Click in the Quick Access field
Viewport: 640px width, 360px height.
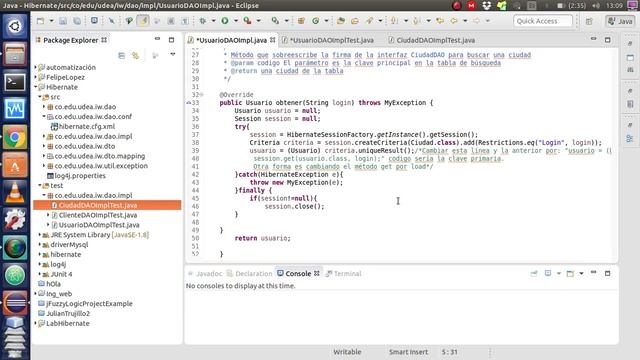[543, 21]
